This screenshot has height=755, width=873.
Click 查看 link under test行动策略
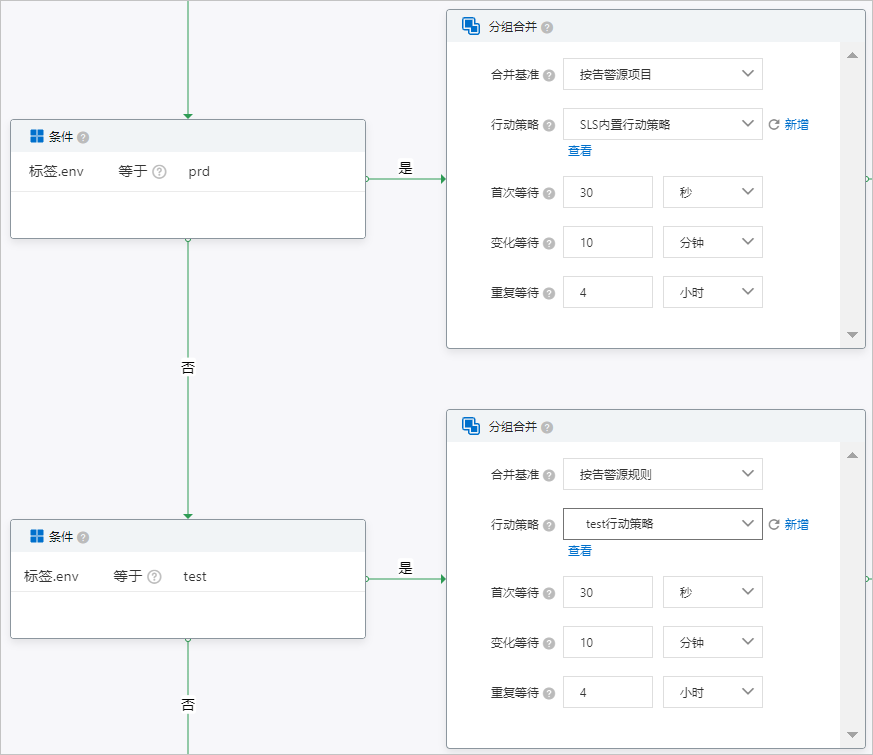580,550
